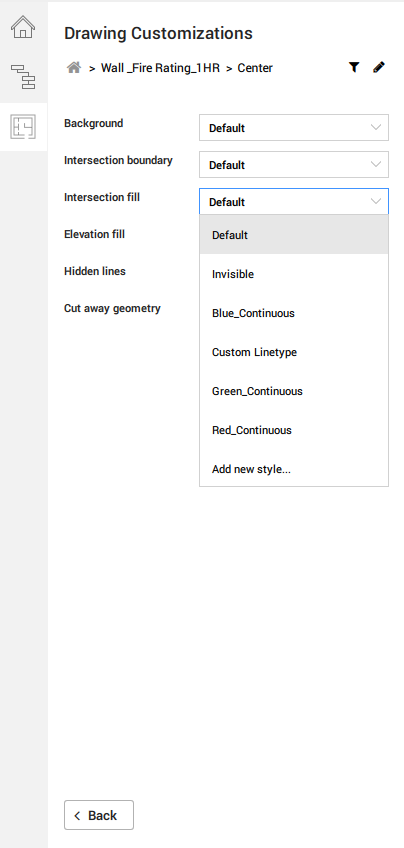Screen dimensions: 404x848
Task: Select Custom Linetype option
Action: click(294, 352)
